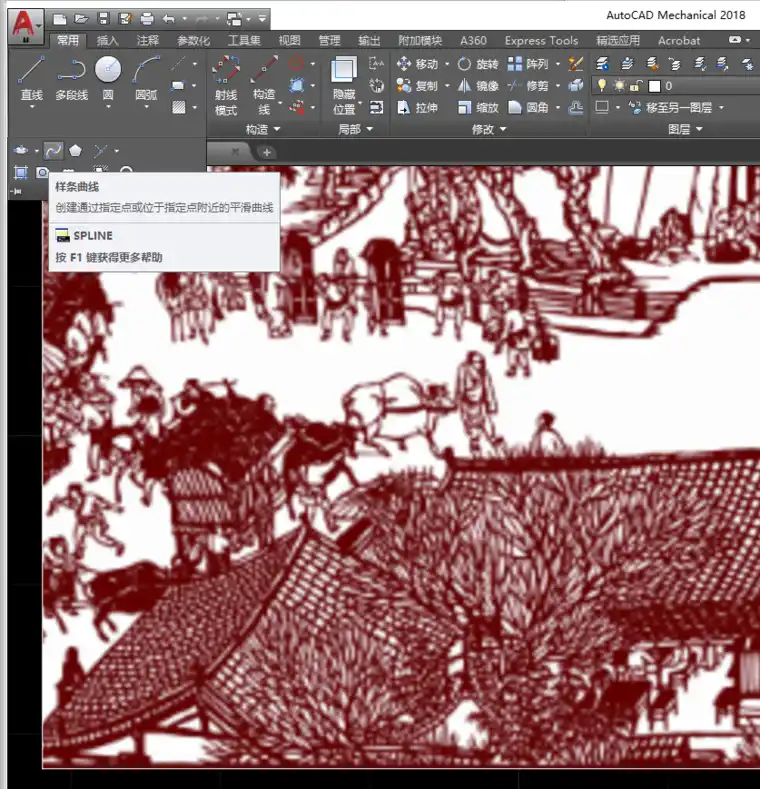Select the 圆 (Circle) tool

coord(108,78)
